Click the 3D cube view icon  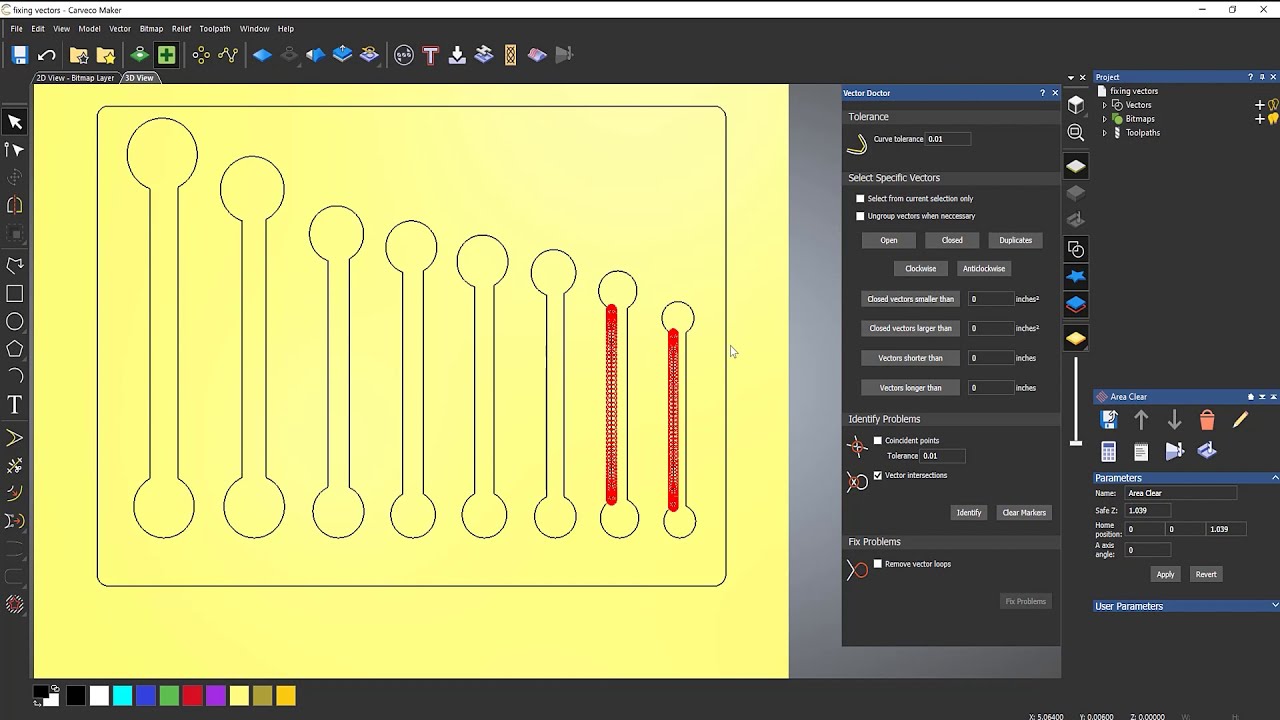pos(1076,104)
